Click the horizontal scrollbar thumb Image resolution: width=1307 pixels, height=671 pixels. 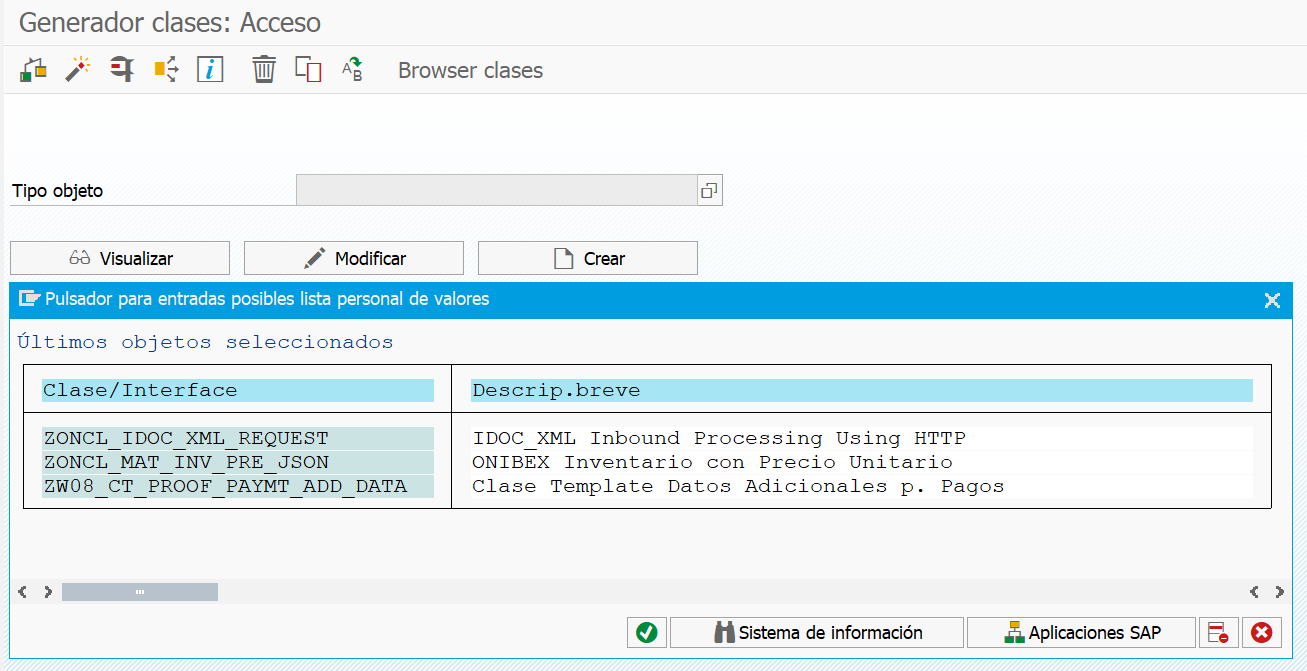pyautogui.click(x=140, y=592)
